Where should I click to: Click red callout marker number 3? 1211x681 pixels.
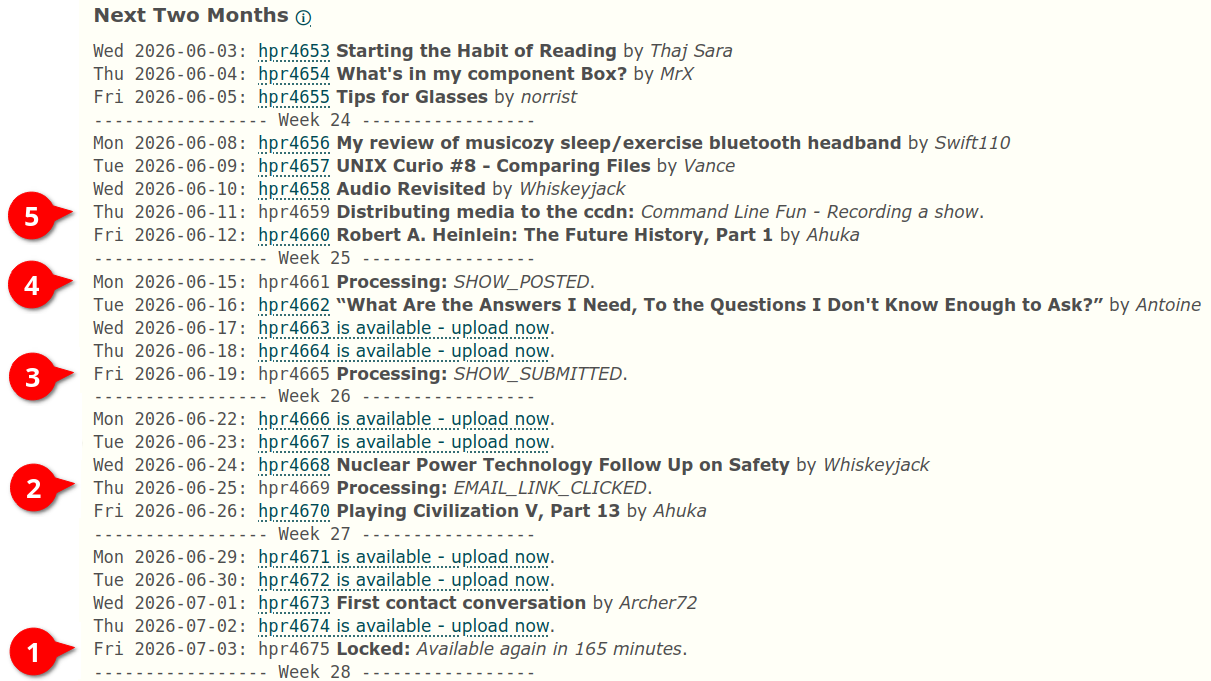point(32,378)
